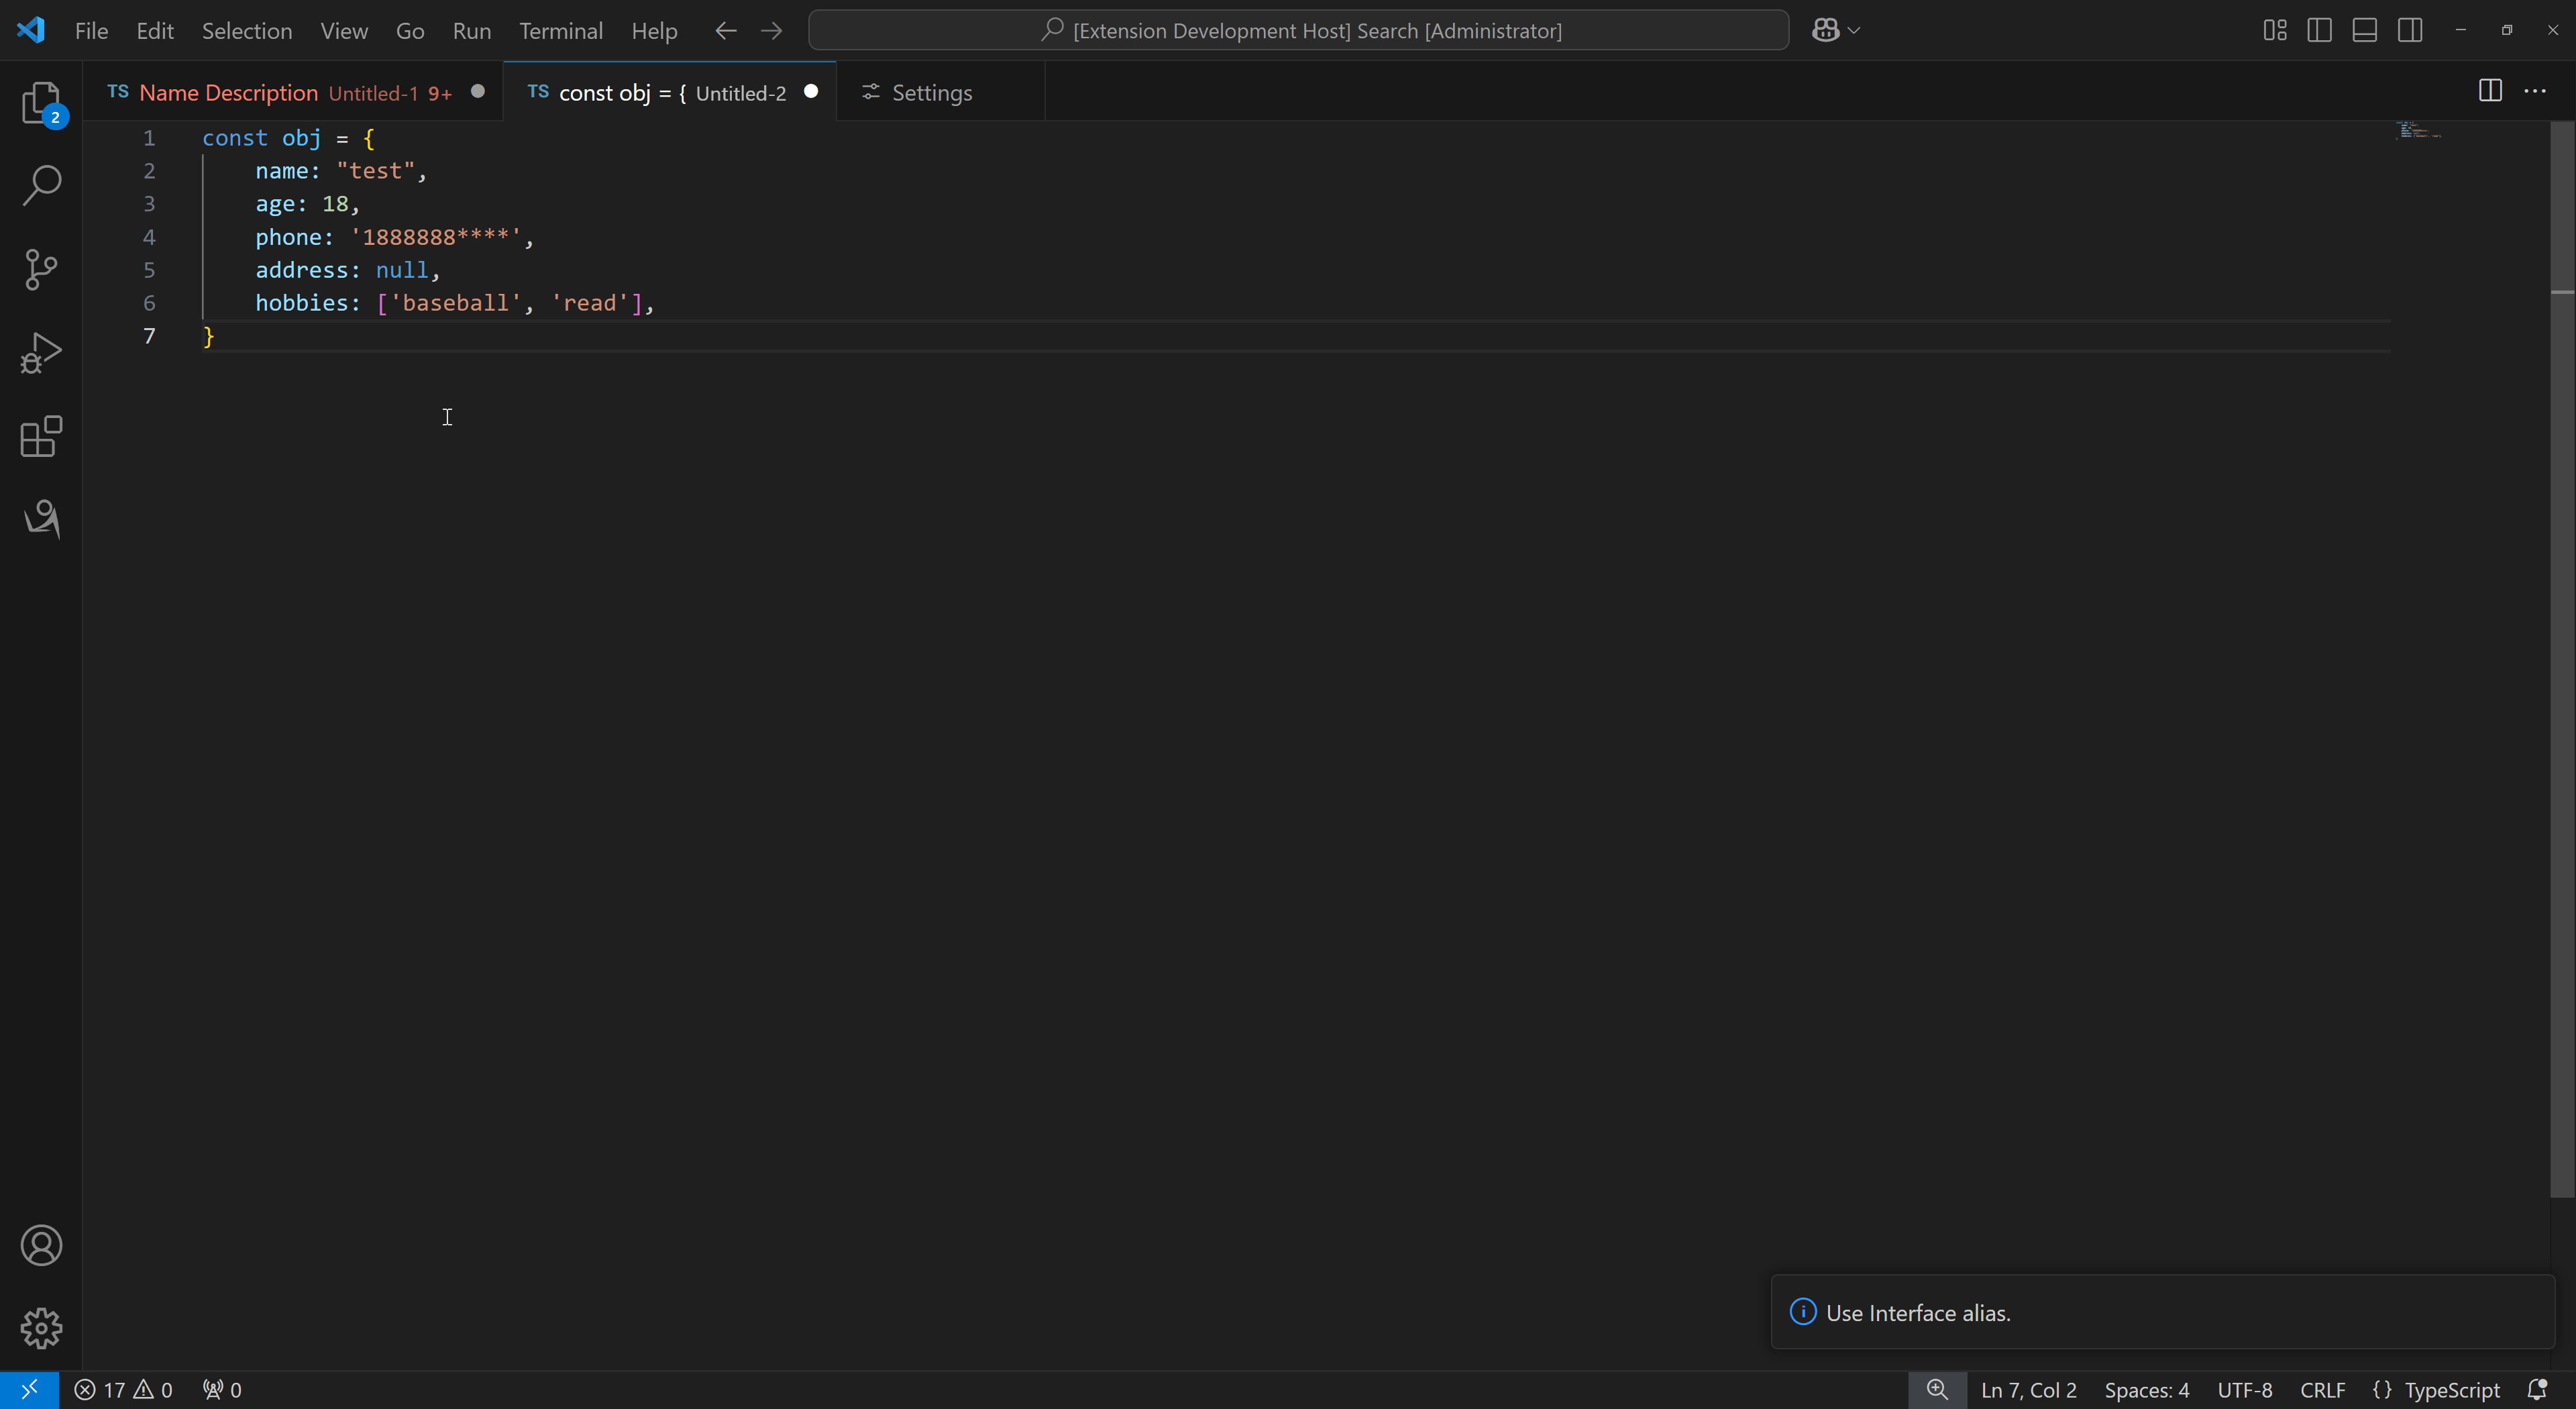Toggle the primary sidebar visibility
Viewport: 2576px width, 1409px height.
(x=2319, y=30)
